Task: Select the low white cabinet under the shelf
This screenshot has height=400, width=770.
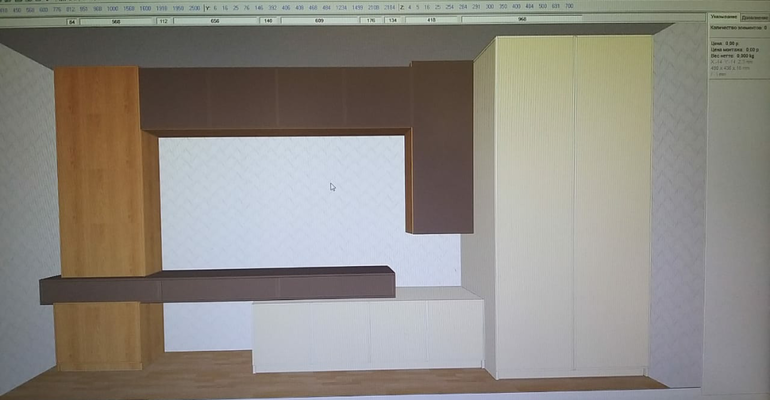Action: pyautogui.click(x=366, y=332)
